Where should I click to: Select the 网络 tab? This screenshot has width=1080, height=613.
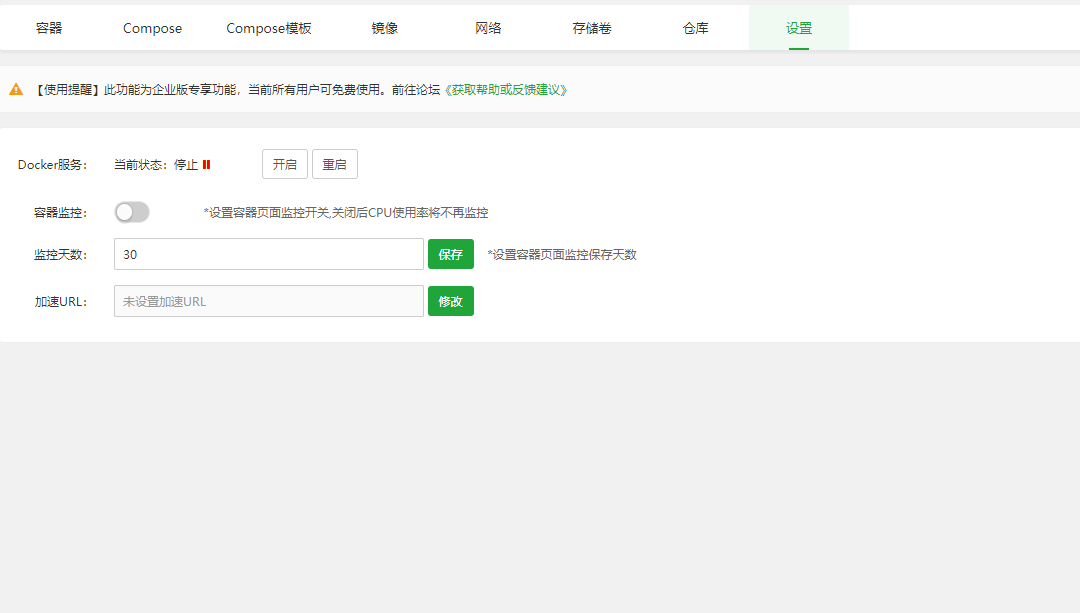(x=488, y=28)
